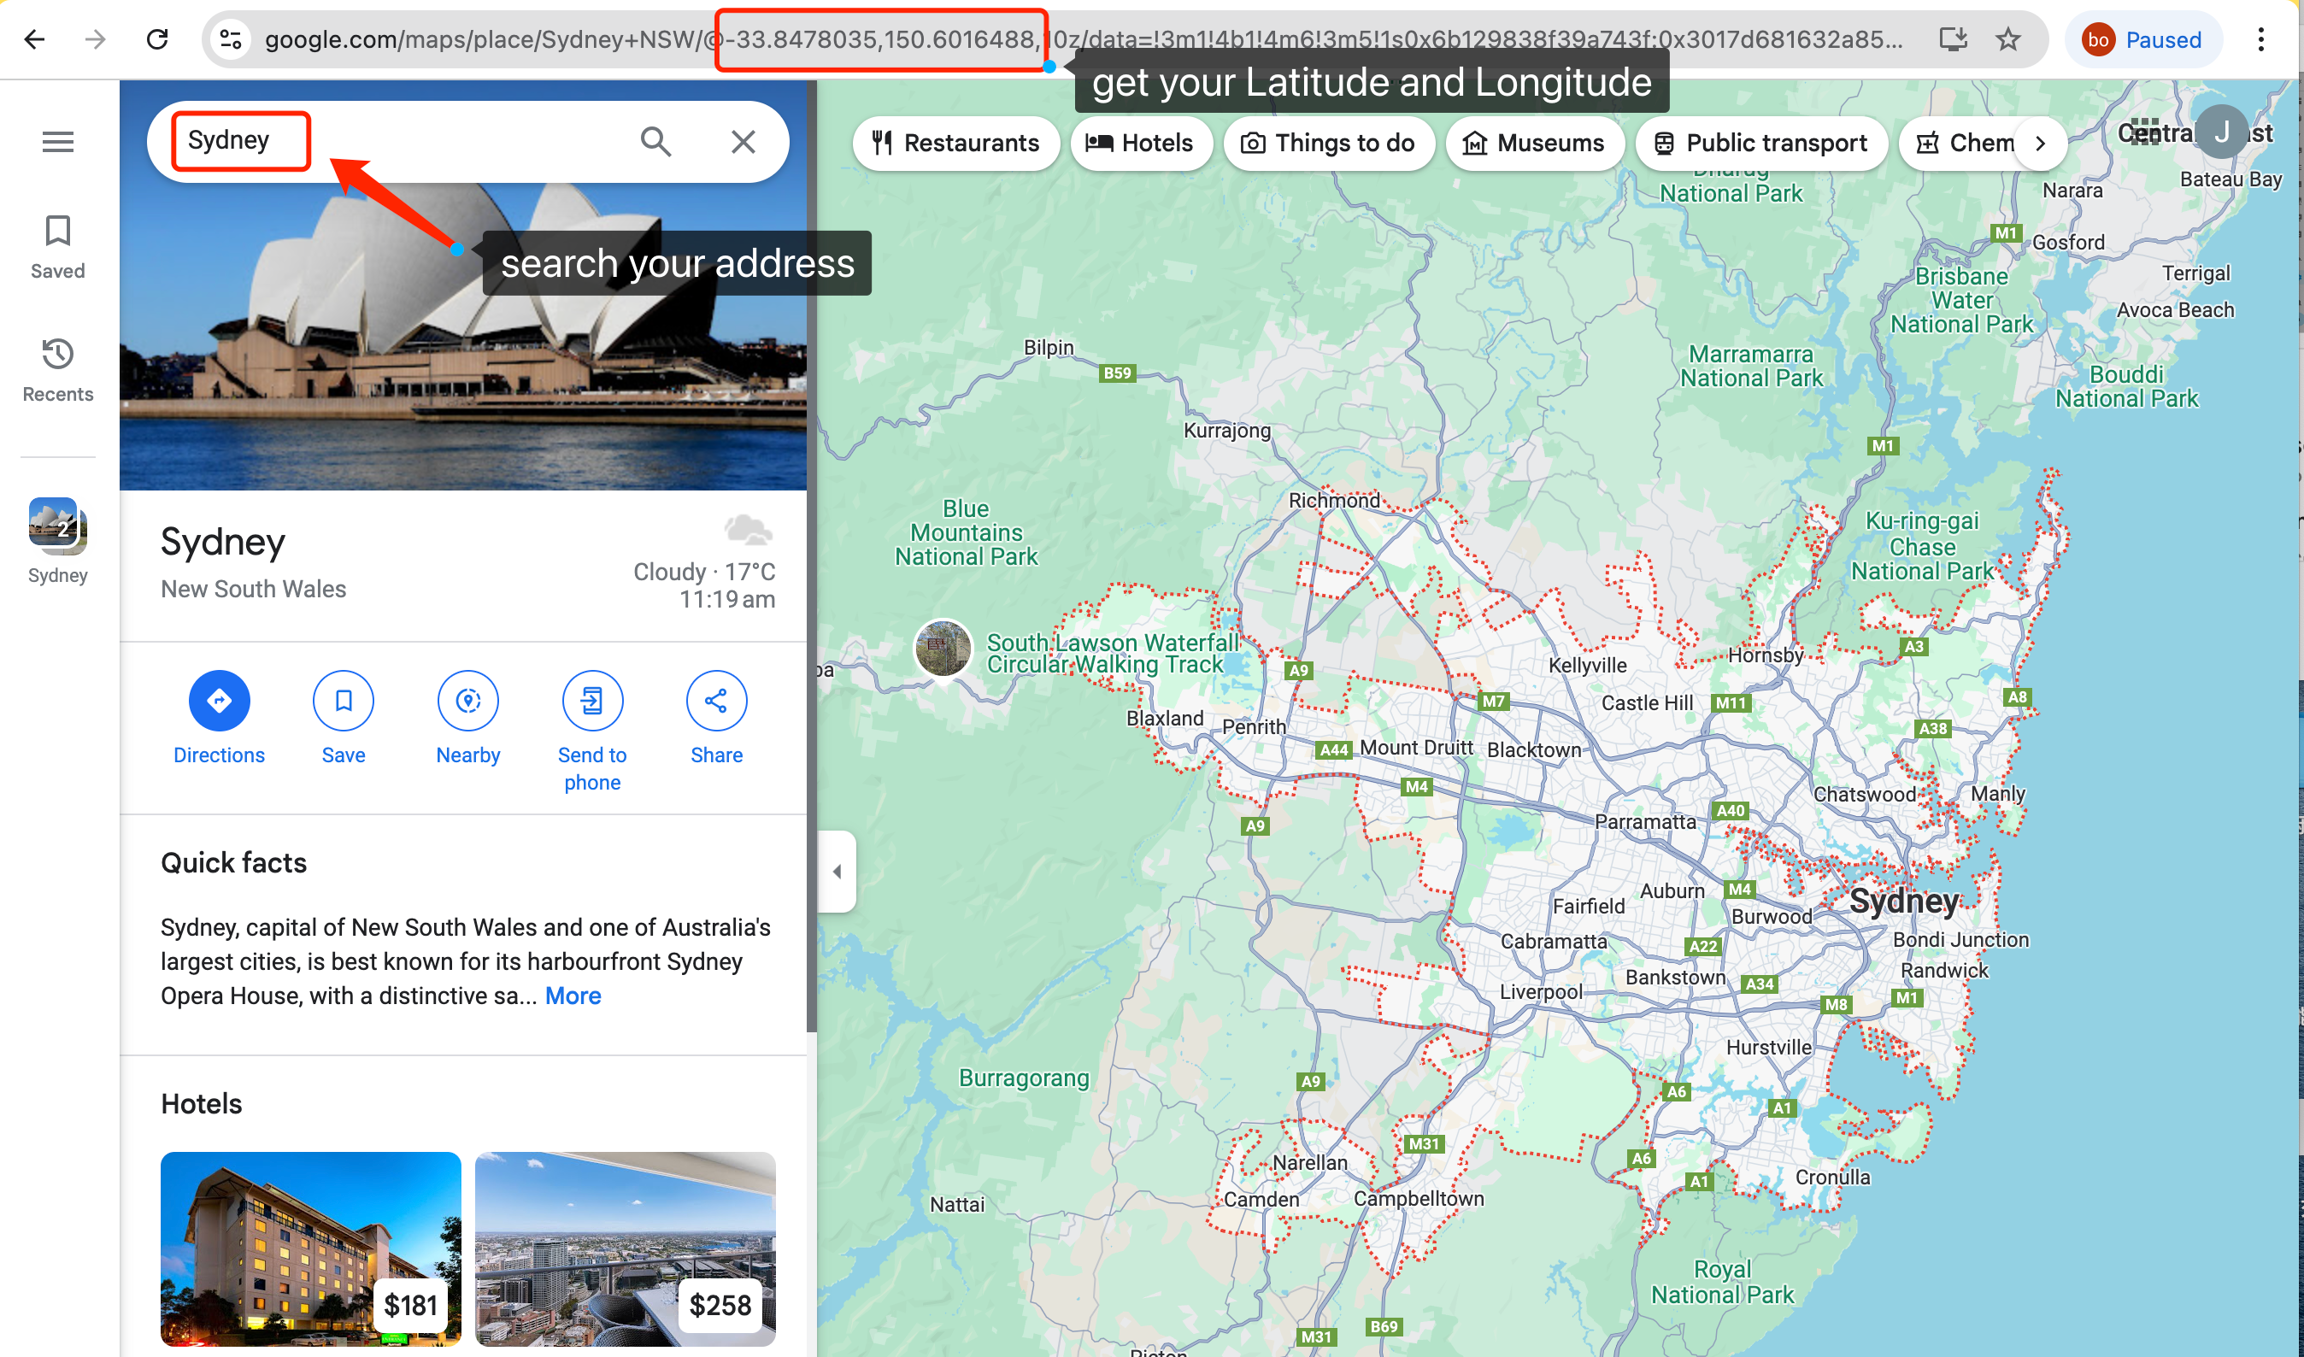Viewport: 2304px width, 1357px height.
Task: Open the $181 hotel listing
Action: tap(310, 1248)
